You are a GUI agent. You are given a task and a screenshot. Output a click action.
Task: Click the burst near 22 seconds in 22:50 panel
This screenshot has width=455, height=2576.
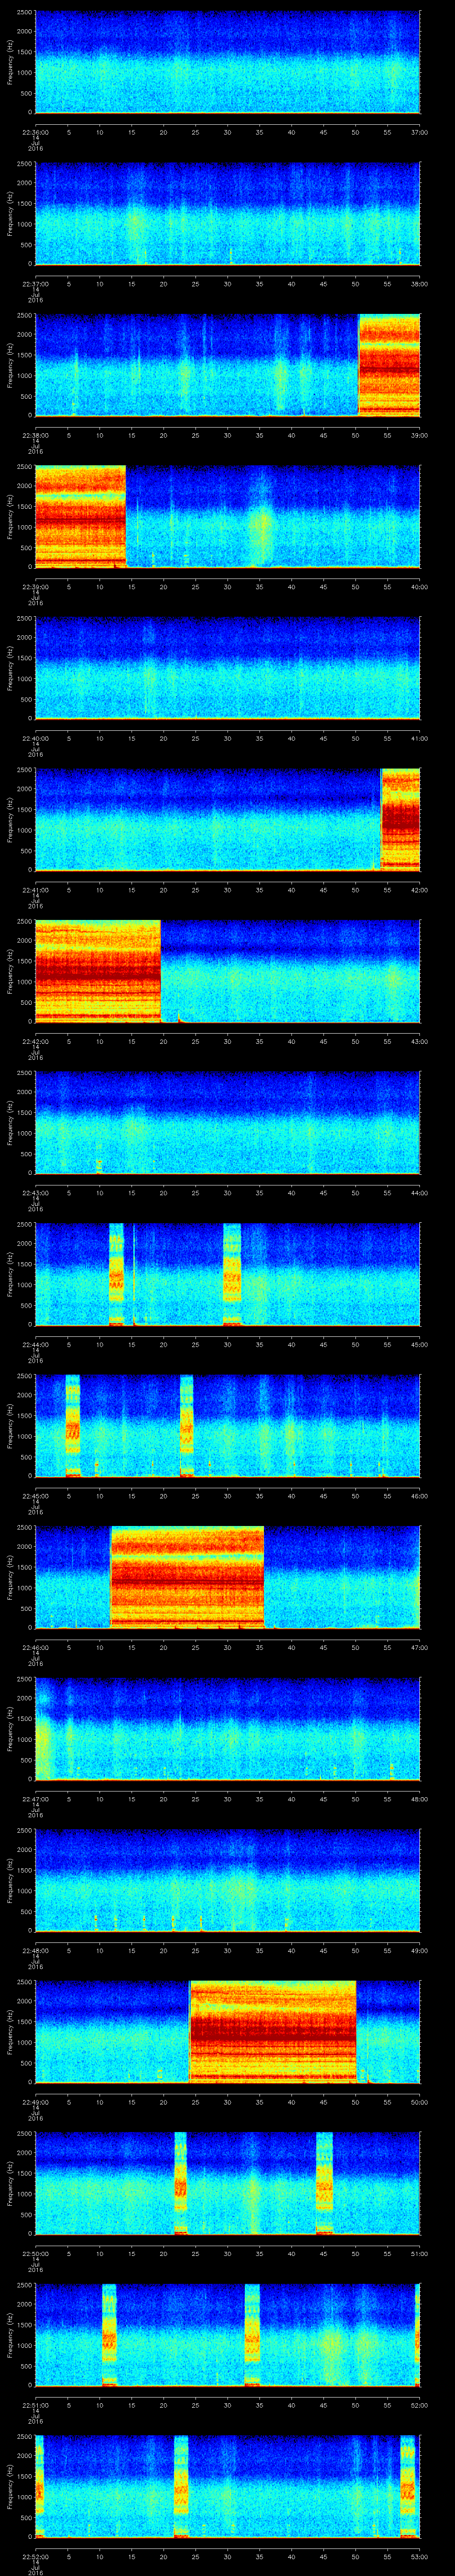(180, 2183)
